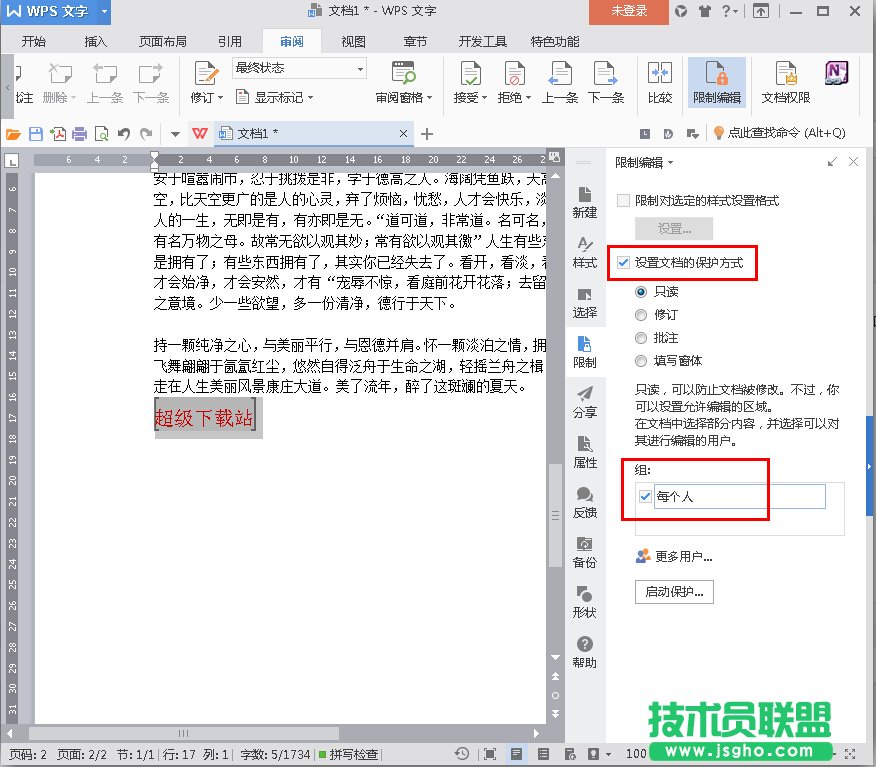Toggle 设置文档的保护方式 checkbox

[624, 263]
